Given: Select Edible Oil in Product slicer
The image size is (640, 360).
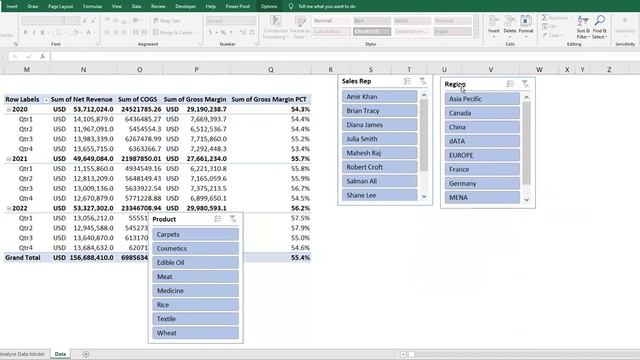Looking at the screenshot, I should (196, 262).
